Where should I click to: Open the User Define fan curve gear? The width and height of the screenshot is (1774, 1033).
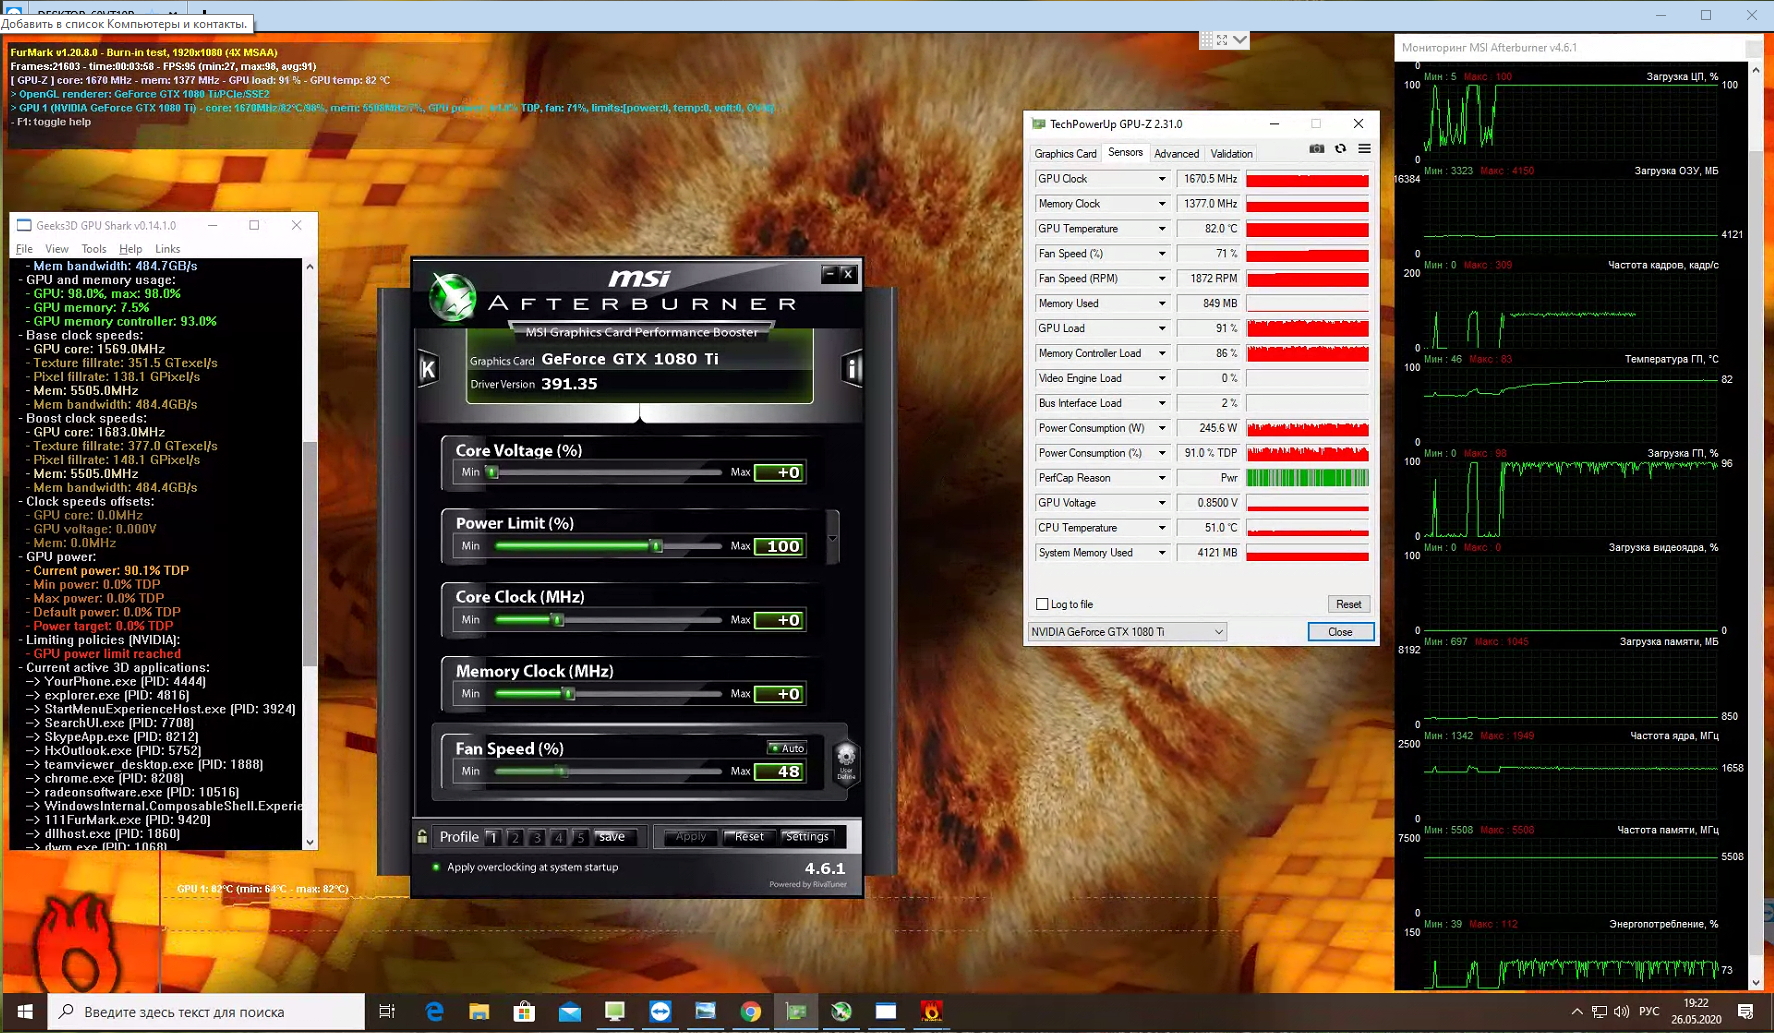click(846, 762)
